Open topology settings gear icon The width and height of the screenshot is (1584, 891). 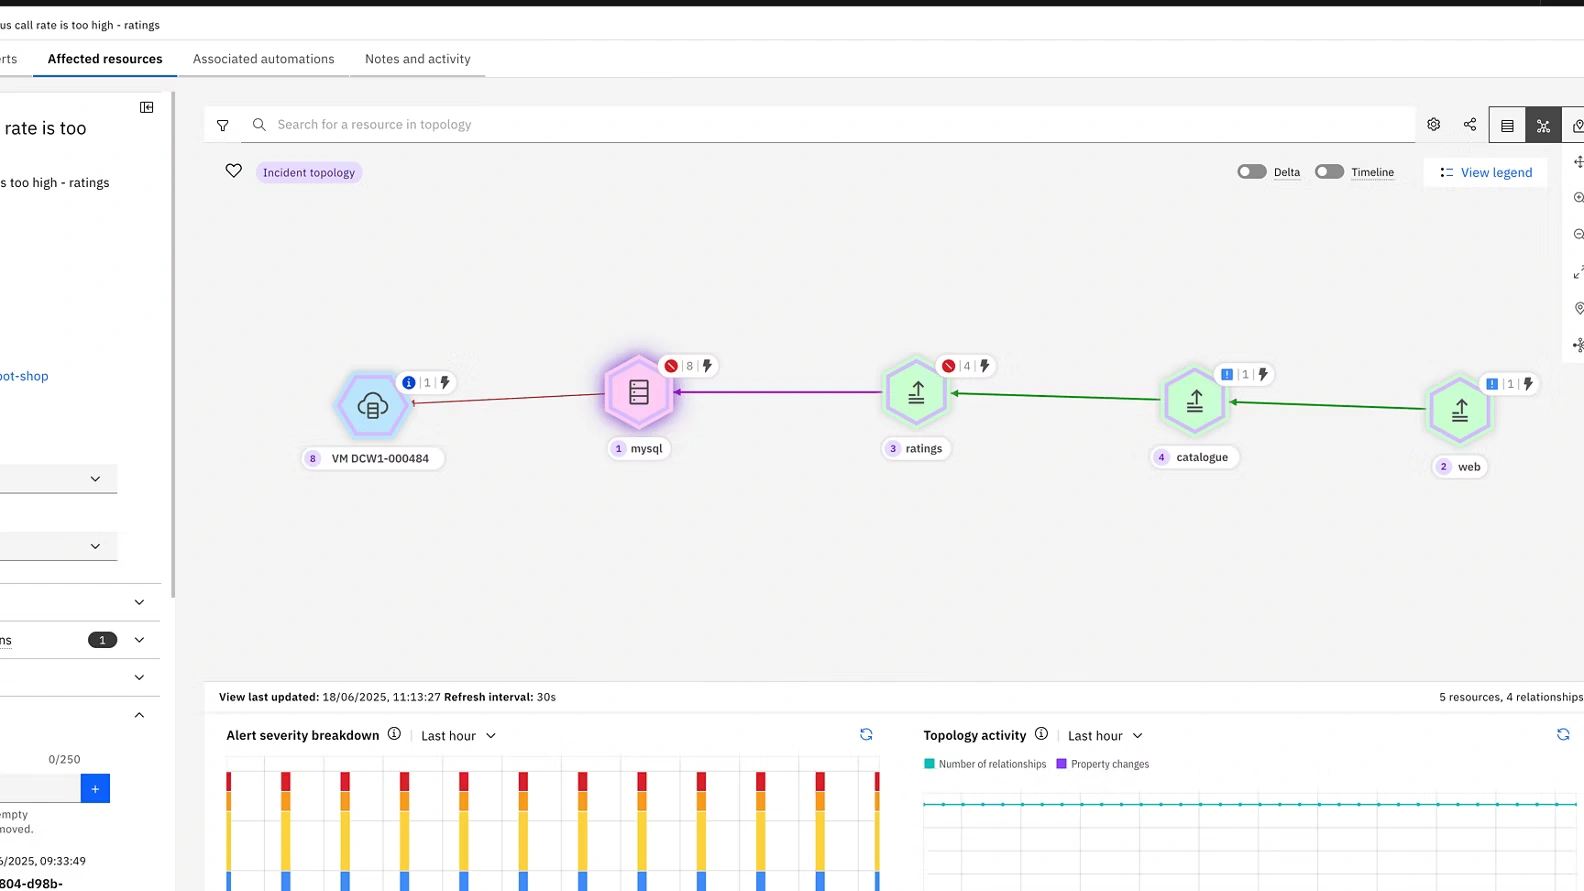pos(1433,125)
